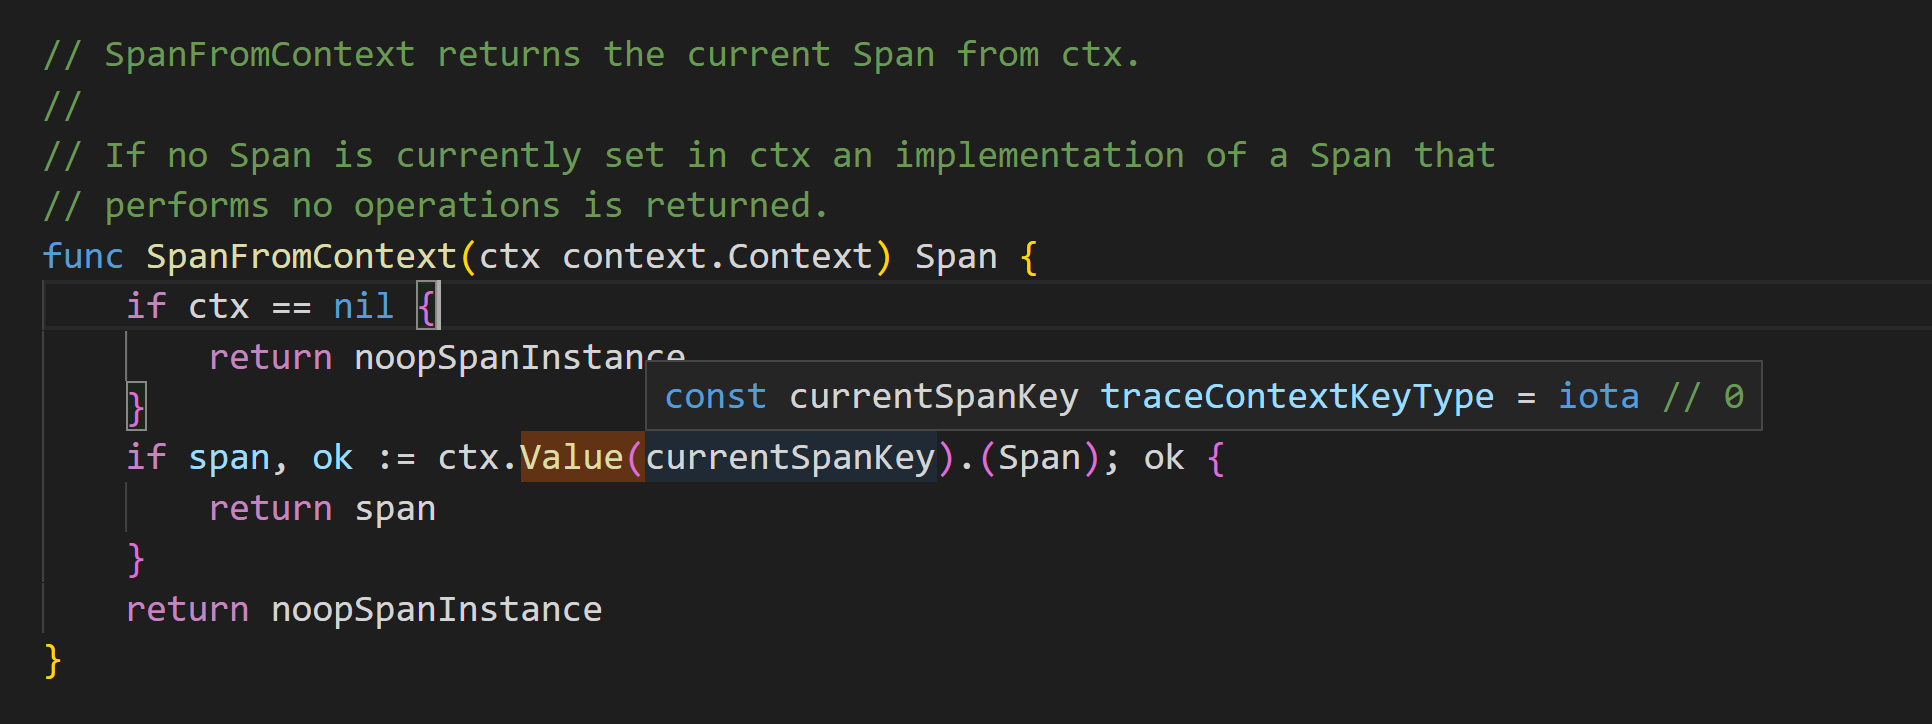Click context.Context parameter type
This screenshot has width=1932, height=724.
[717, 257]
